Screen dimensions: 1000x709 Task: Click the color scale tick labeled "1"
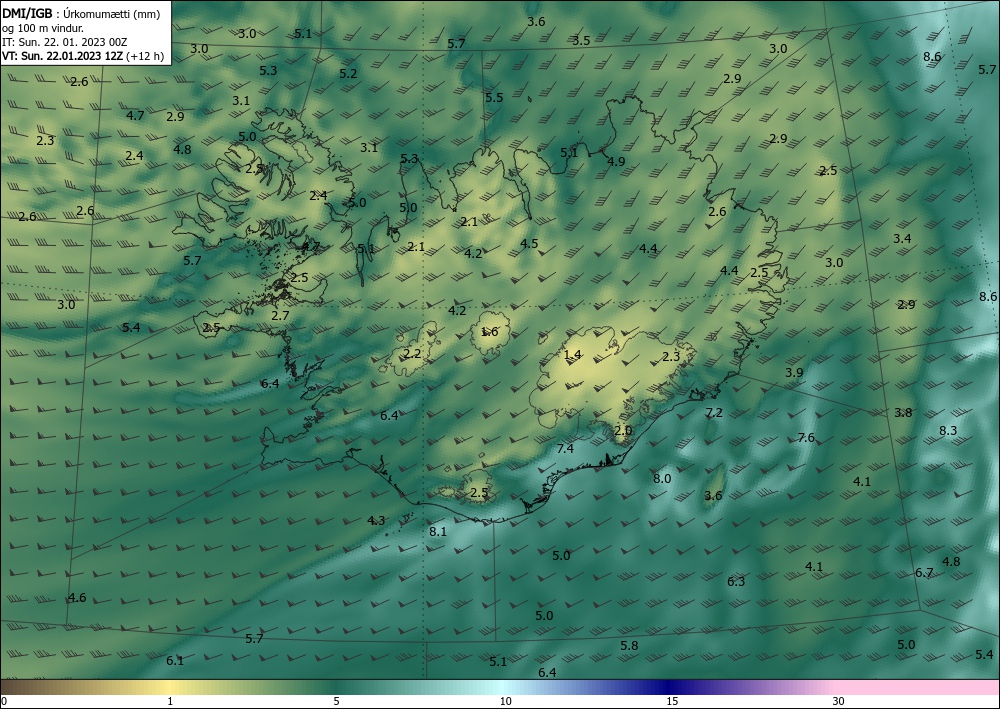click(170, 701)
